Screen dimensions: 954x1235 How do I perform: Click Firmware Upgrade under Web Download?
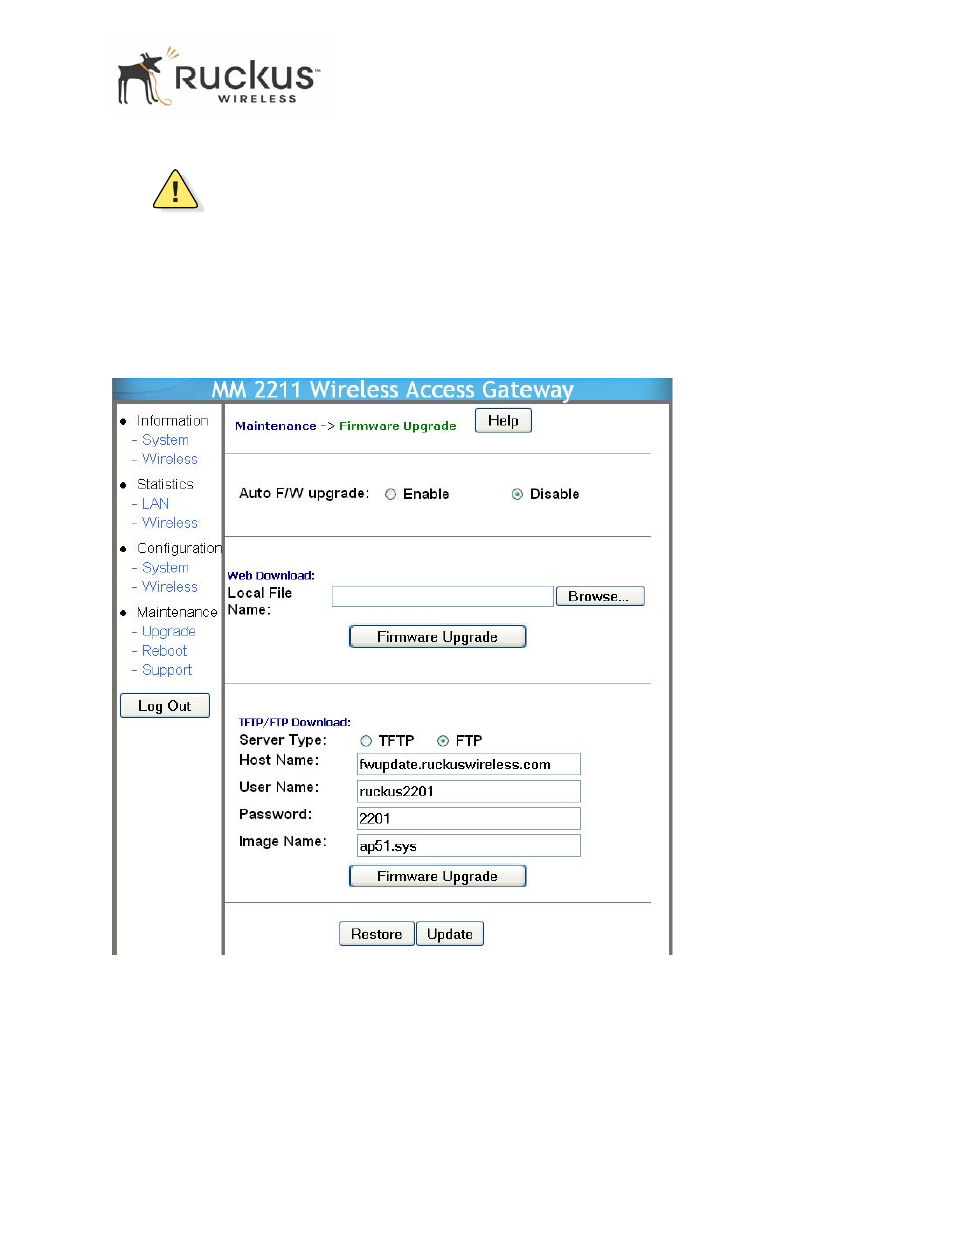[x=437, y=637]
